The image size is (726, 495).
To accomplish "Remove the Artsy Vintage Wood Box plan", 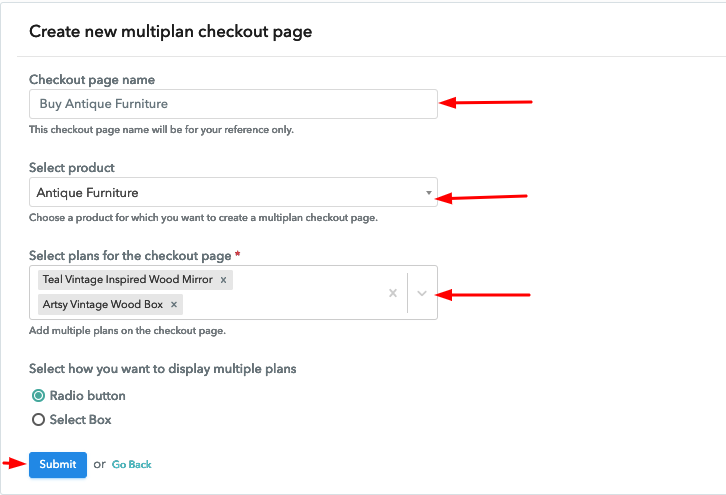I will 174,304.
